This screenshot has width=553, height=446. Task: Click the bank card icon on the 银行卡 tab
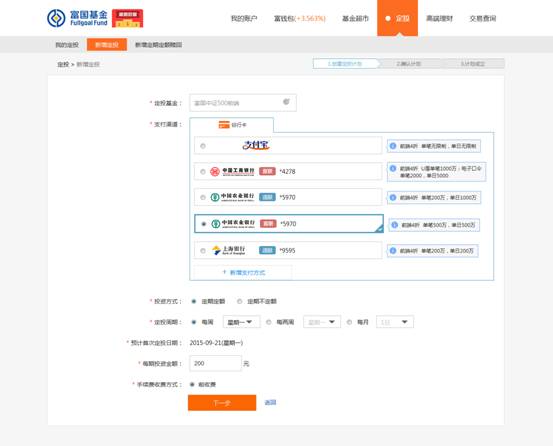[x=224, y=125]
